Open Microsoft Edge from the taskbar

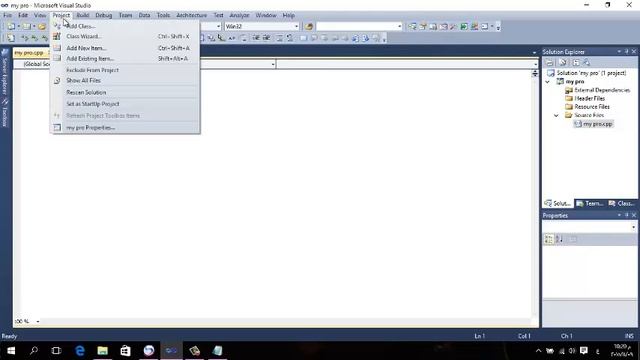pos(80,350)
